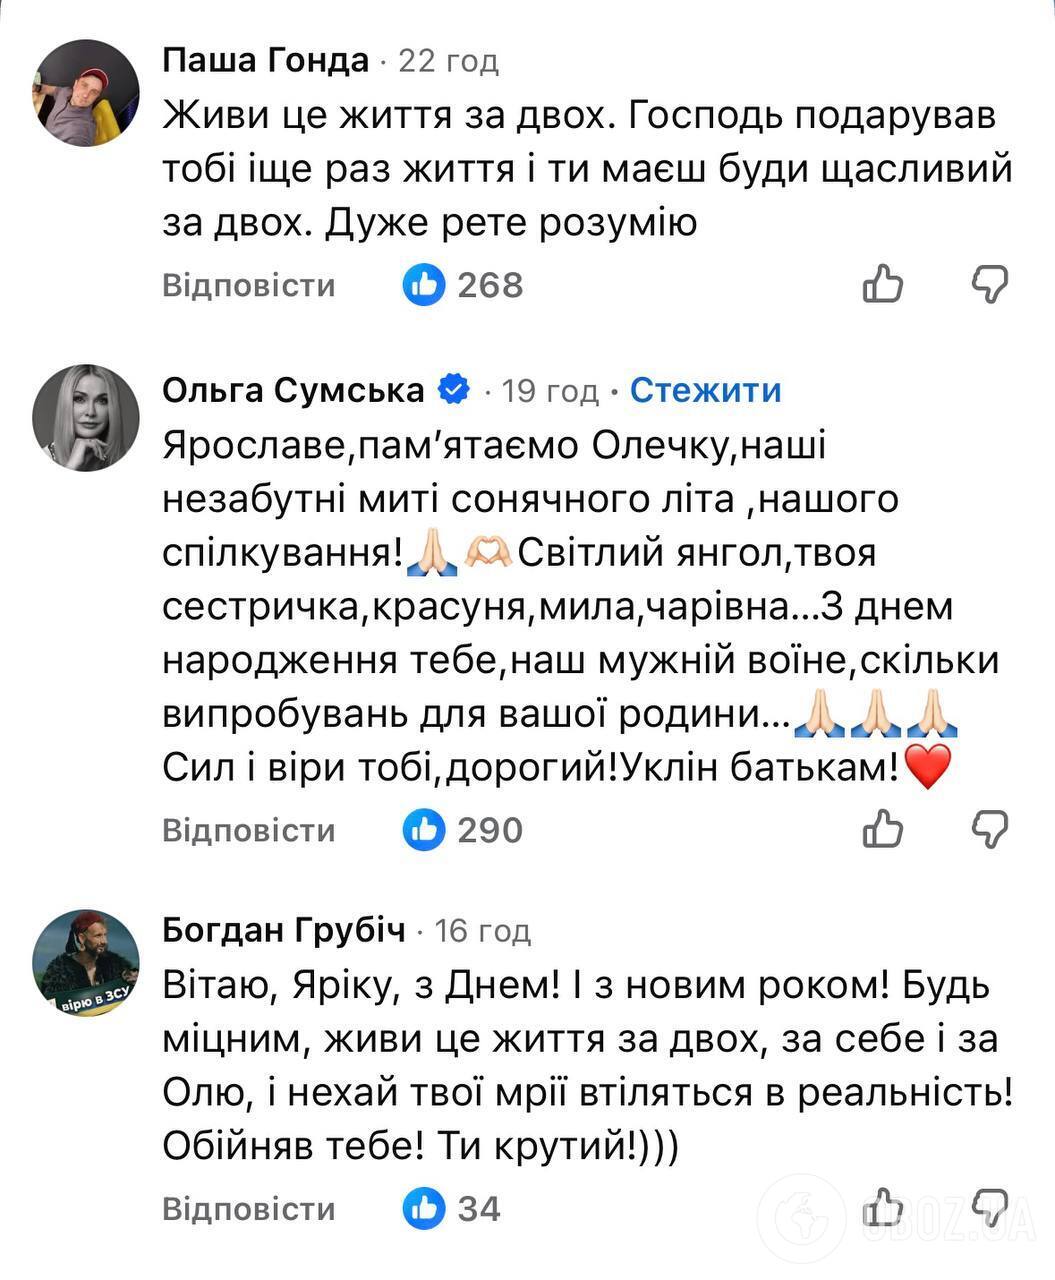
Task: Click the thumbs down icon on Богдан Грубіч's comment
Action: (989, 1207)
